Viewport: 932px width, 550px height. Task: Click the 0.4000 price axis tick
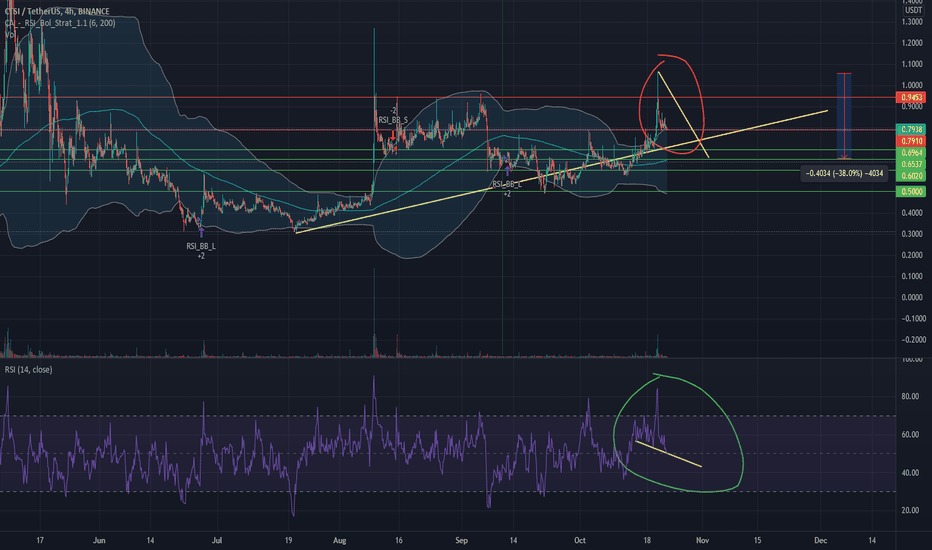click(x=912, y=213)
